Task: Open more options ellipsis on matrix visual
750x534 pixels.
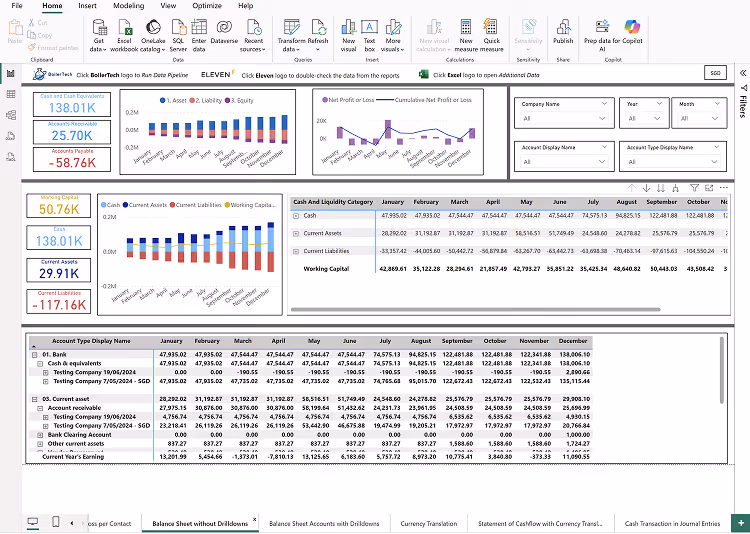Action: [x=723, y=188]
